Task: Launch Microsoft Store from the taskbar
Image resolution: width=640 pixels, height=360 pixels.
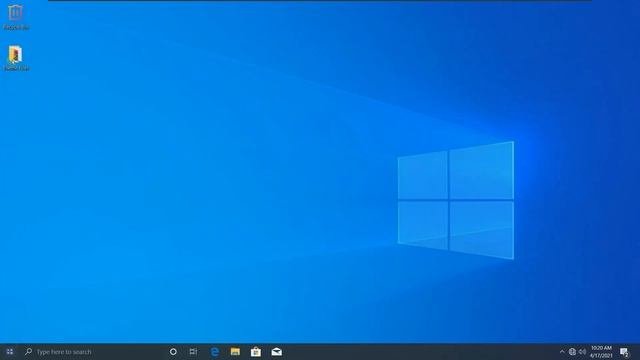Action: click(256, 351)
